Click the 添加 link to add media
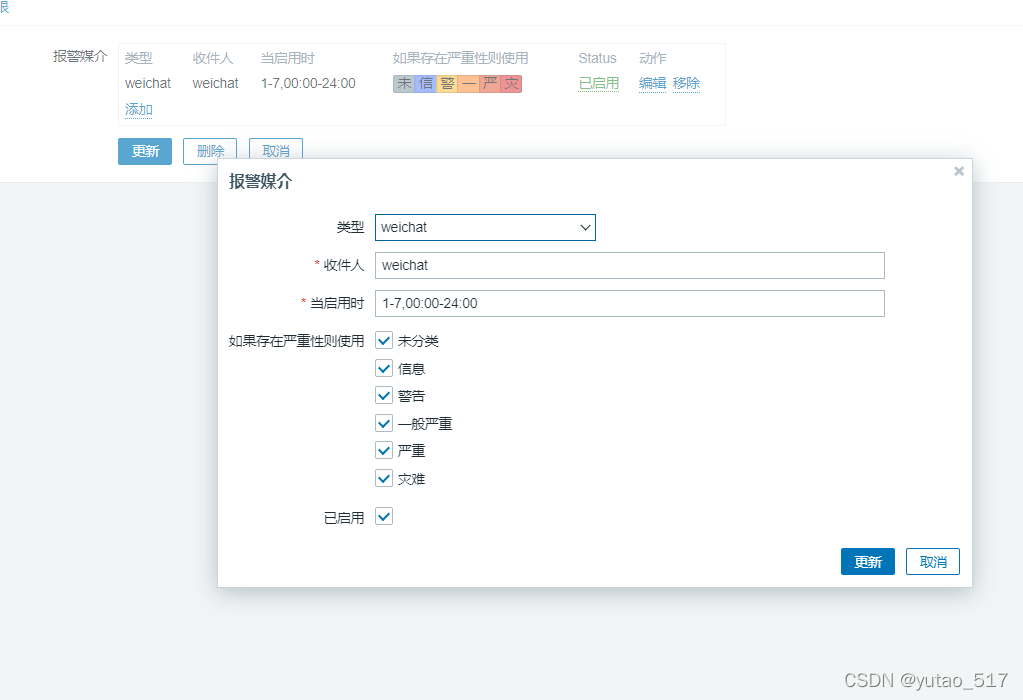Viewport: 1023px width, 700px height. (x=139, y=110)
